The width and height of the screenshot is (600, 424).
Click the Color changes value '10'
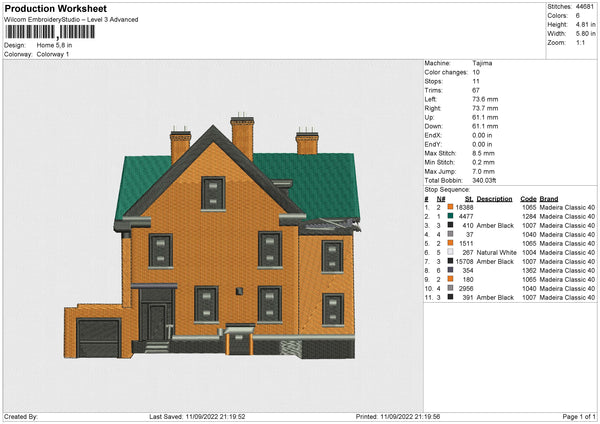(476, 72)
